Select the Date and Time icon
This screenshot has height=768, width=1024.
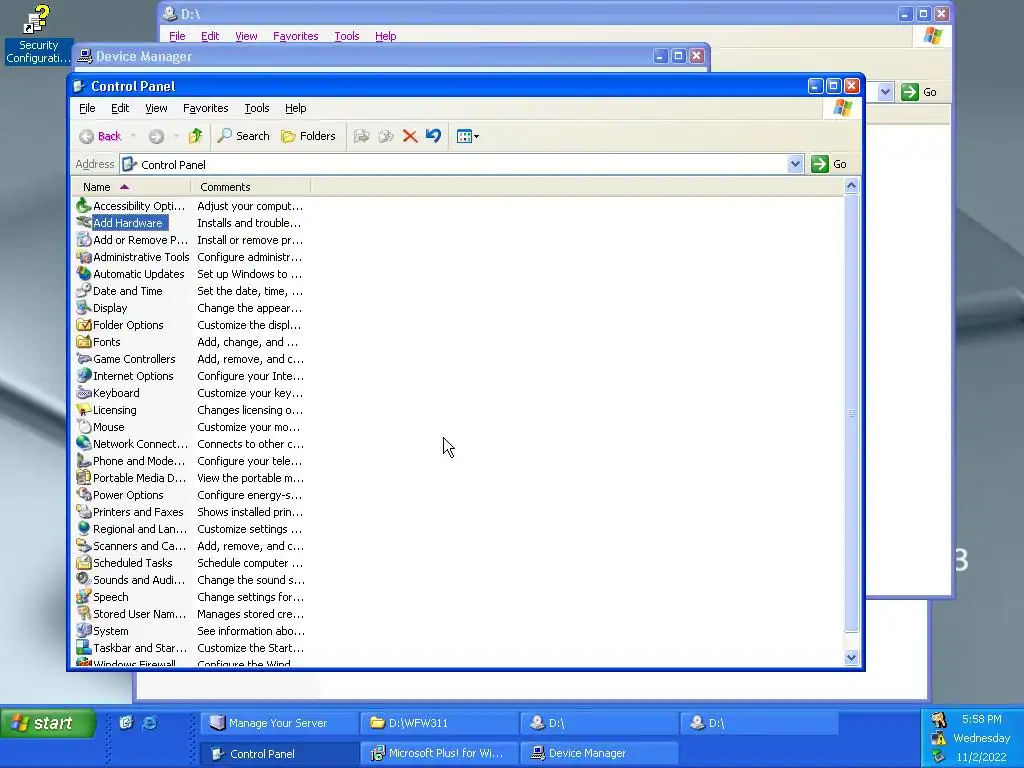(84, 291)
